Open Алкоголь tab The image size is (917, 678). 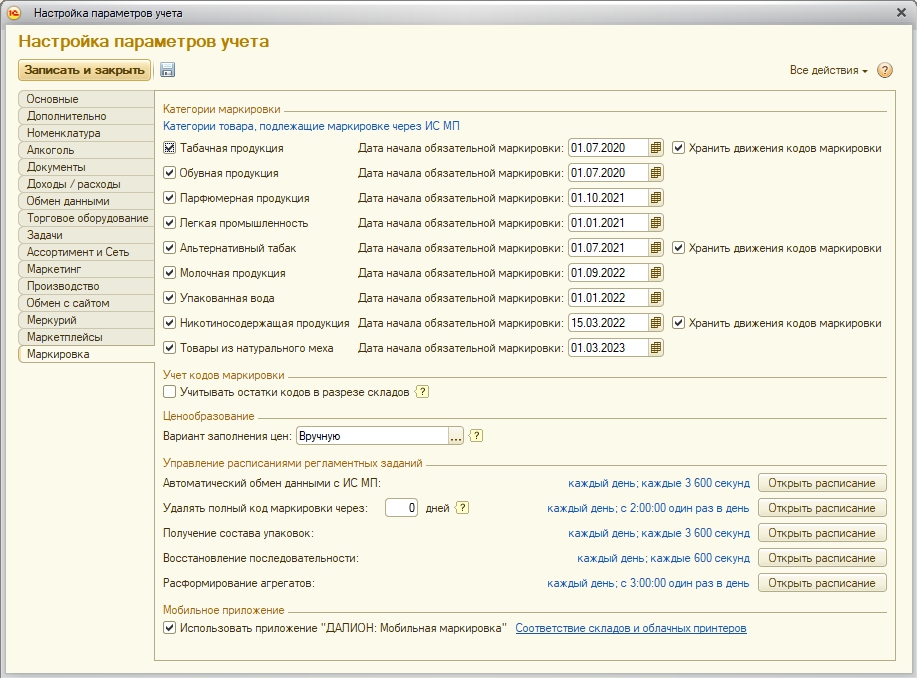(86, 150)
